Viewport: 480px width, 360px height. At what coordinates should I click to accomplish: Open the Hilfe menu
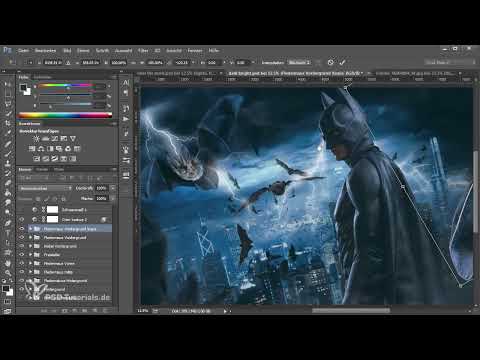(x=214, y=50)
